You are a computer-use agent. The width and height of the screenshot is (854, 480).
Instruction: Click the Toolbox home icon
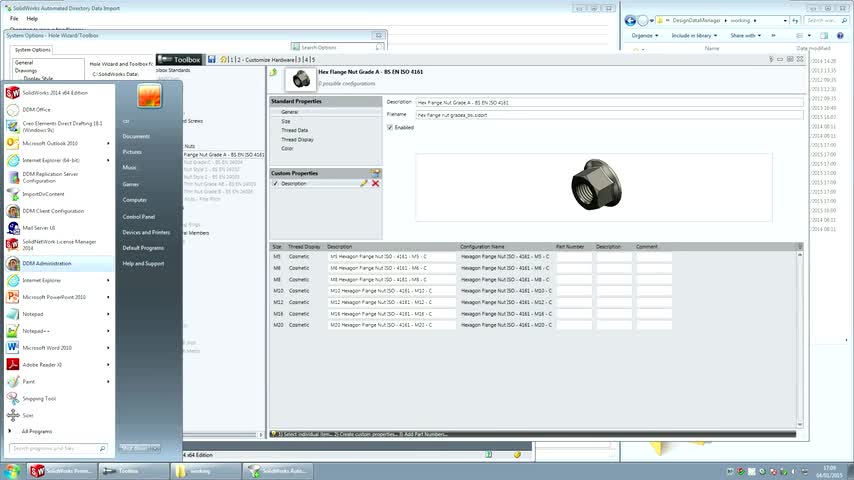click(x=223, y=59)
